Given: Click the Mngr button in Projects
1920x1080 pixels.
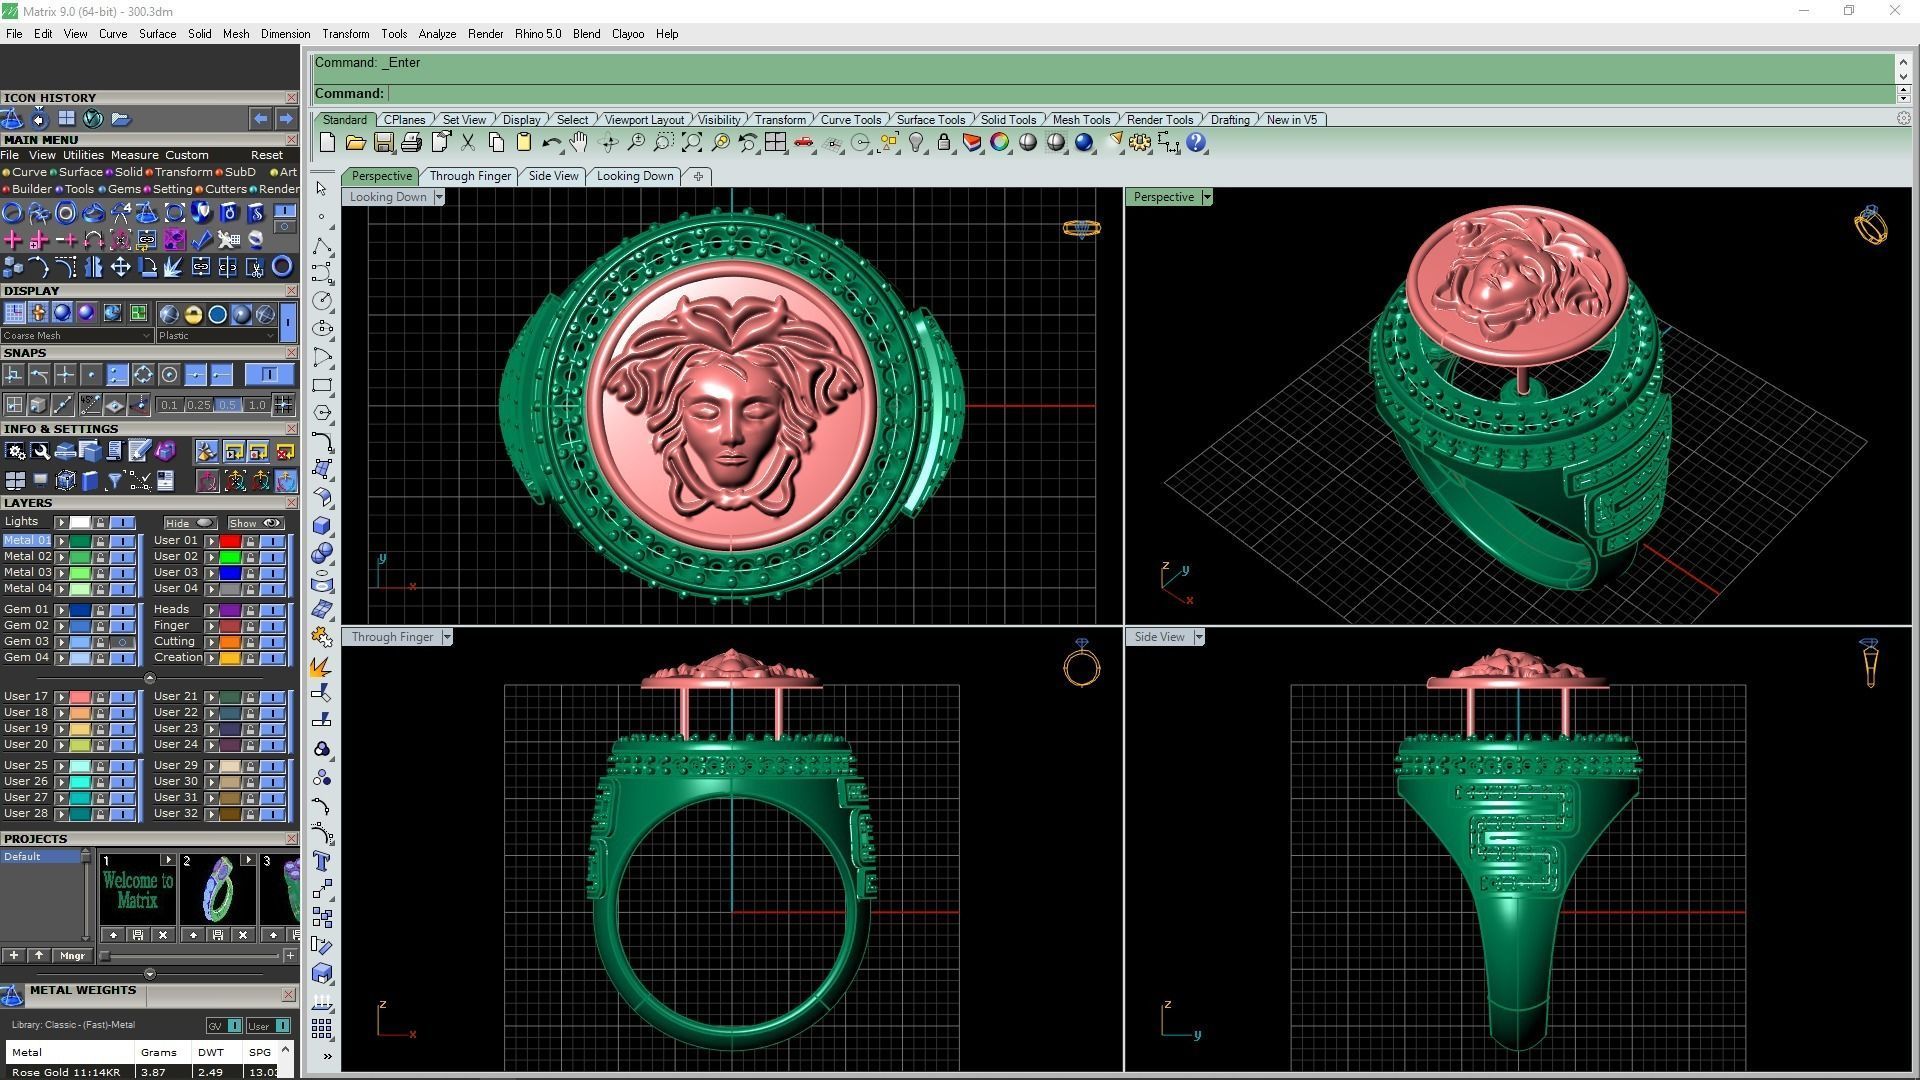Looking at the screenshot, I should coord(72,956).
